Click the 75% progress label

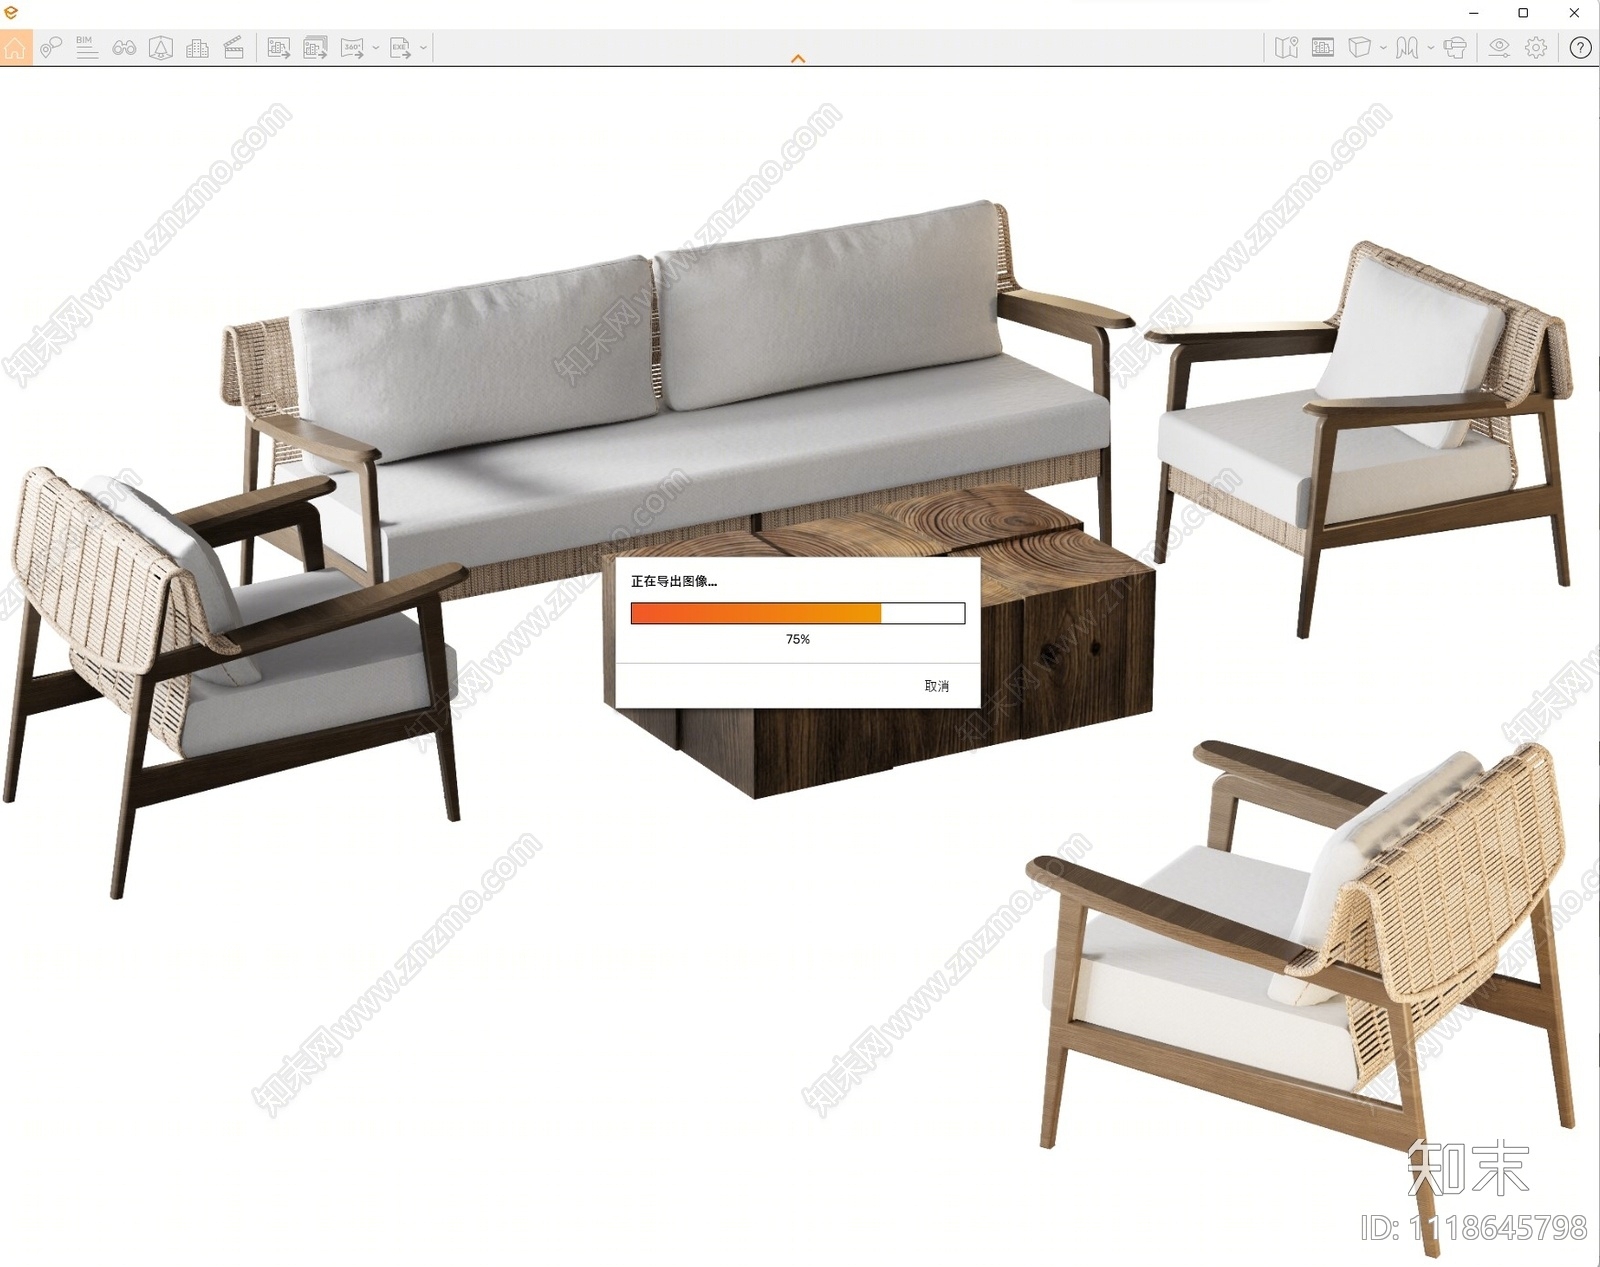(x=798, y=639)
